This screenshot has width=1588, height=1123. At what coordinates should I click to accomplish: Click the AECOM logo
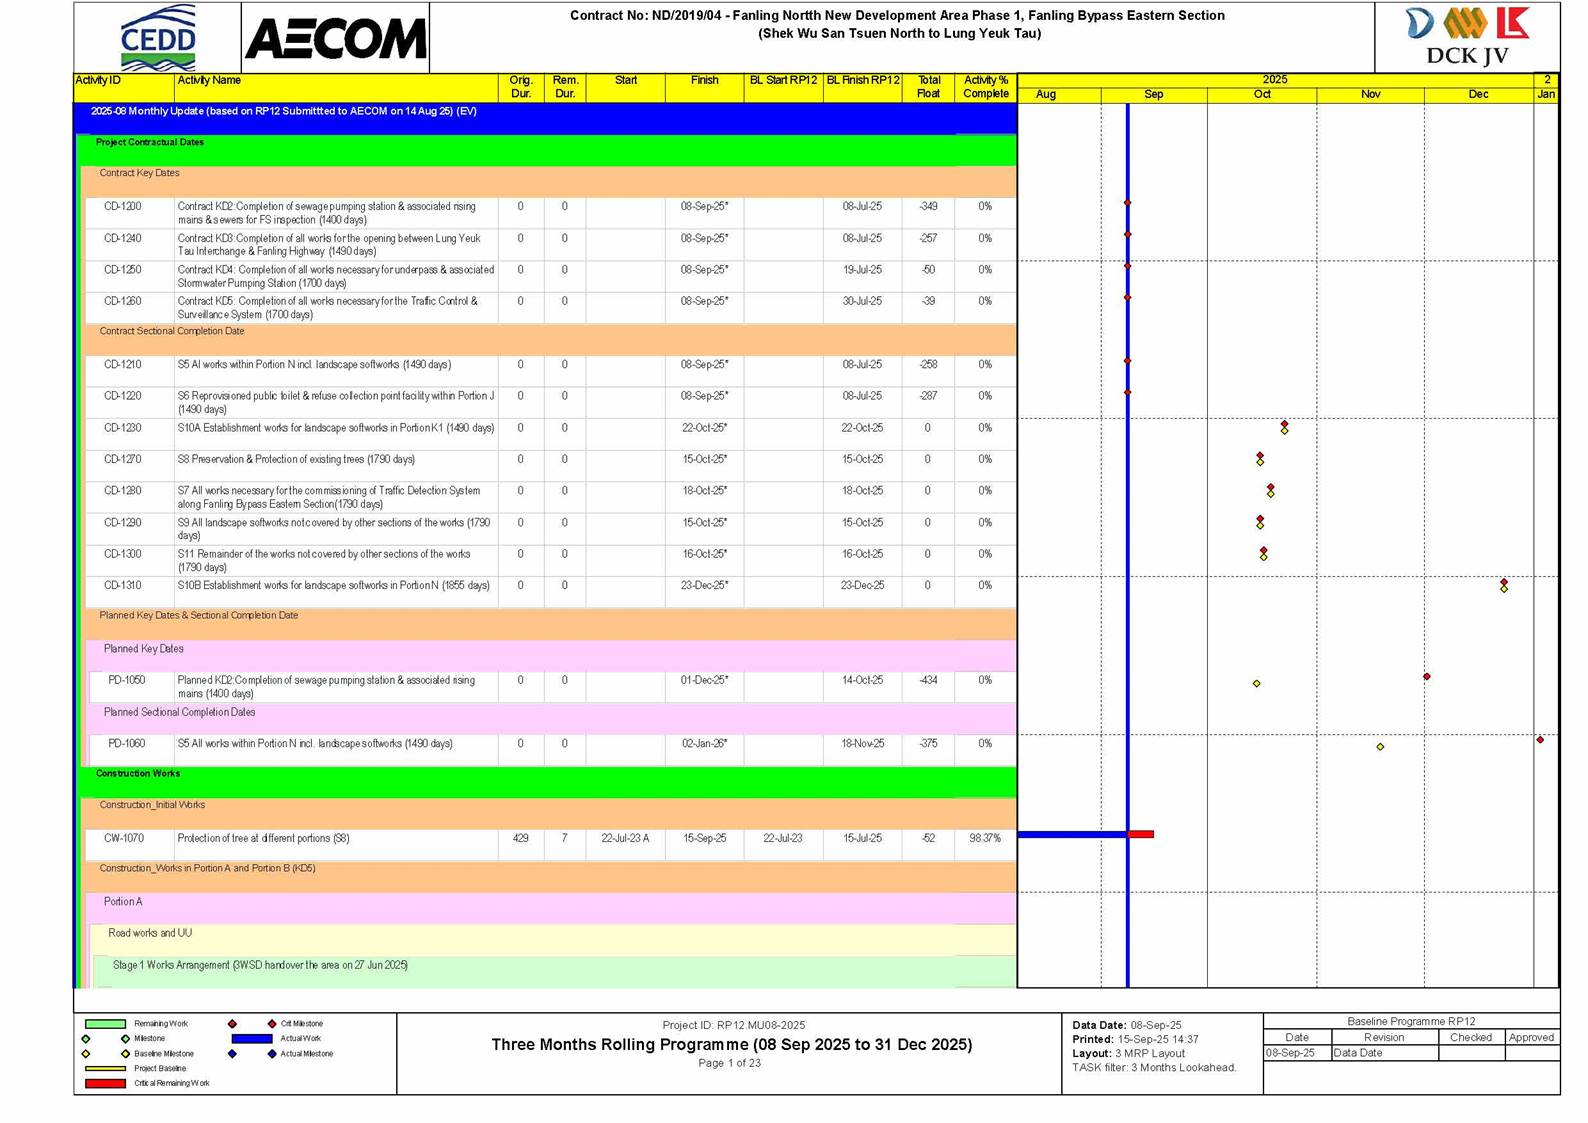[335, 40]
